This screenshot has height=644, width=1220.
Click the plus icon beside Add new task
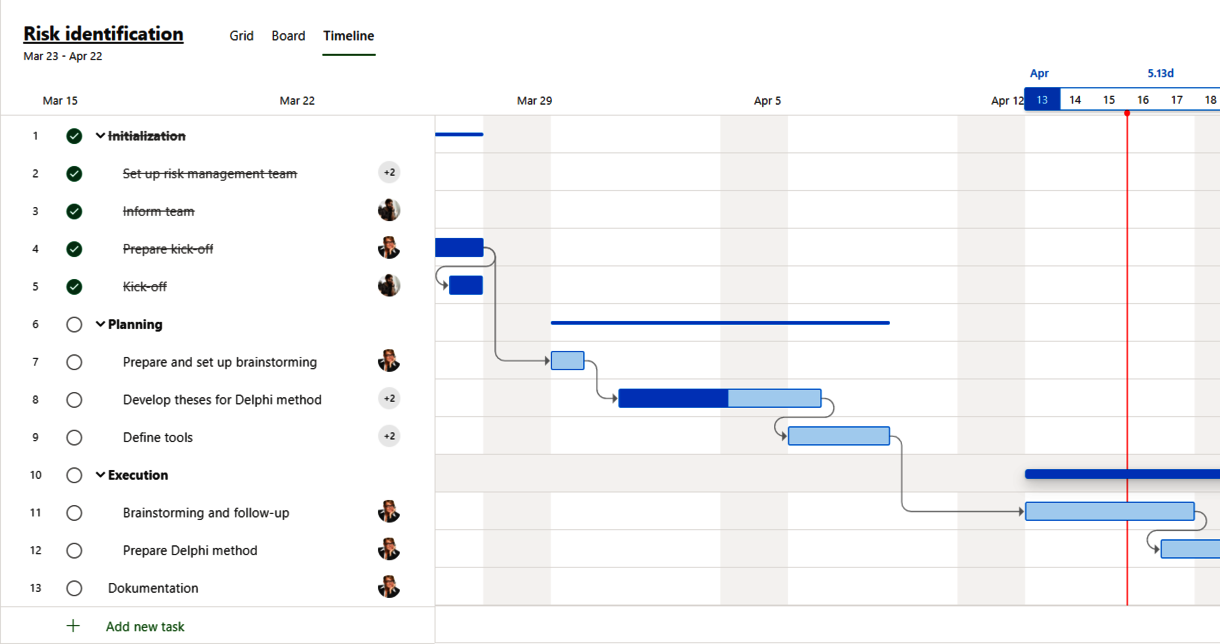click(73, 626)
